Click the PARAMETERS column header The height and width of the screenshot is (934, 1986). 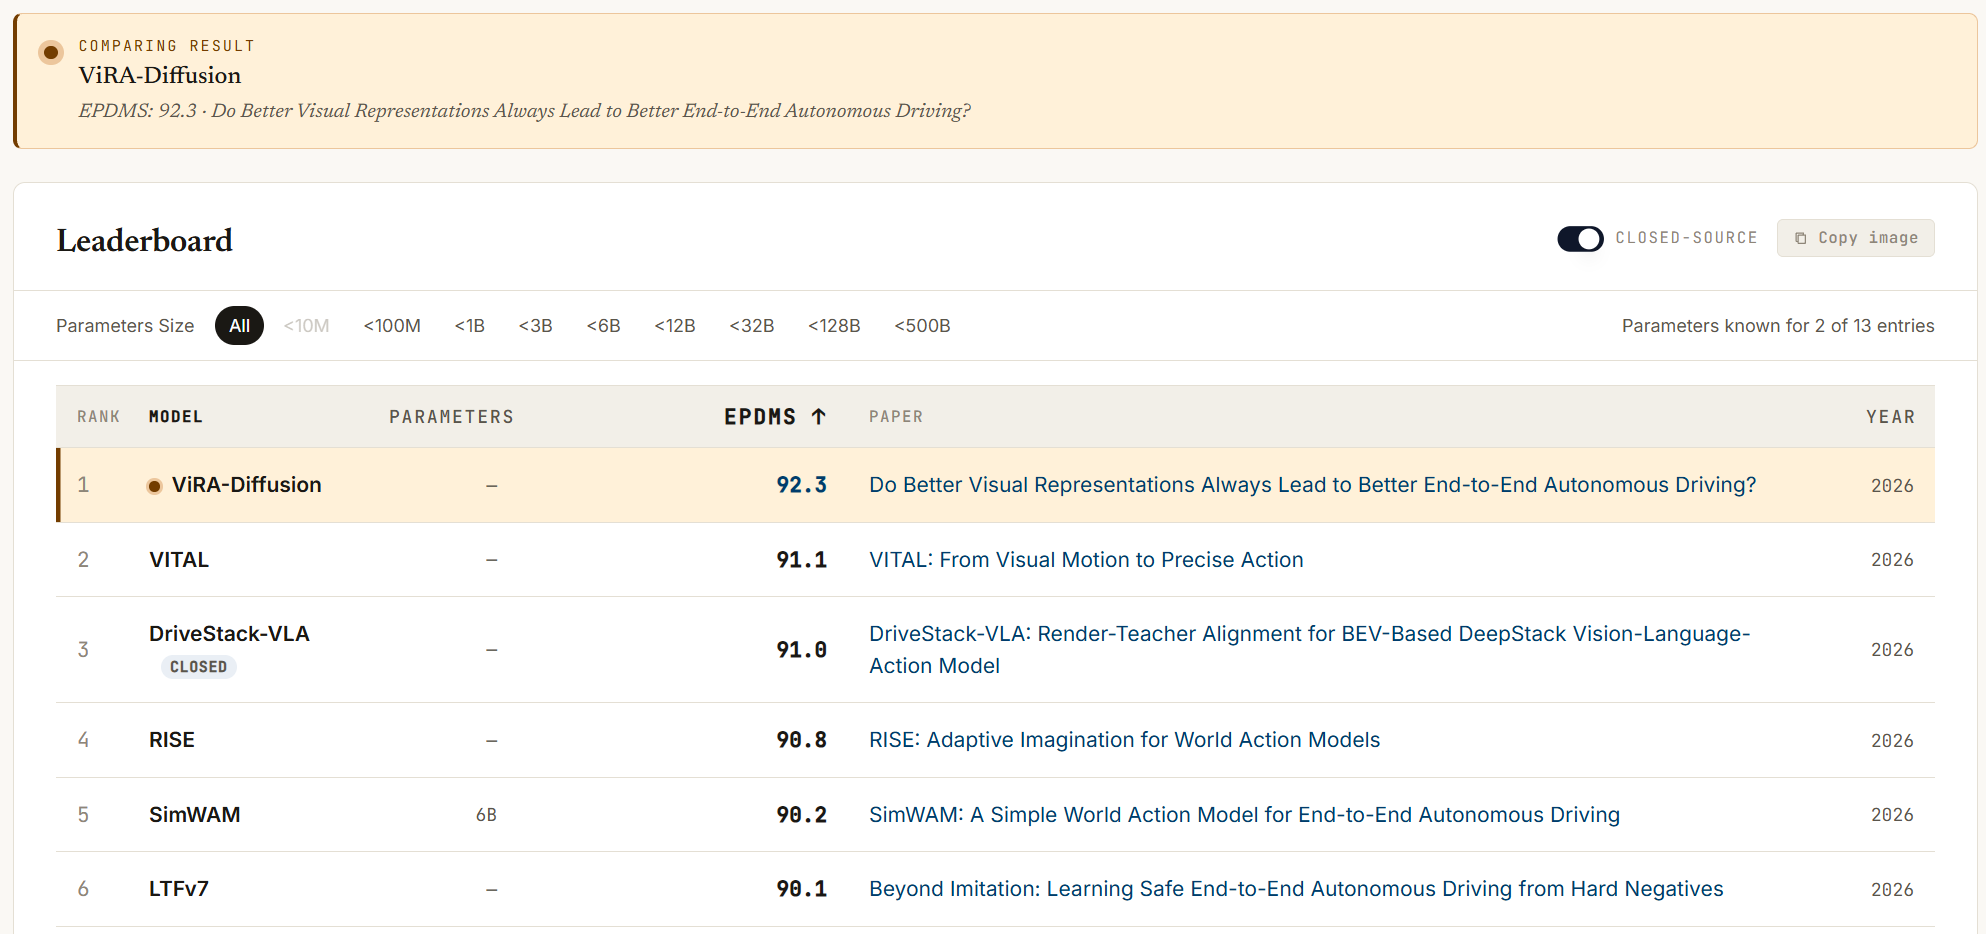(451, 417)
